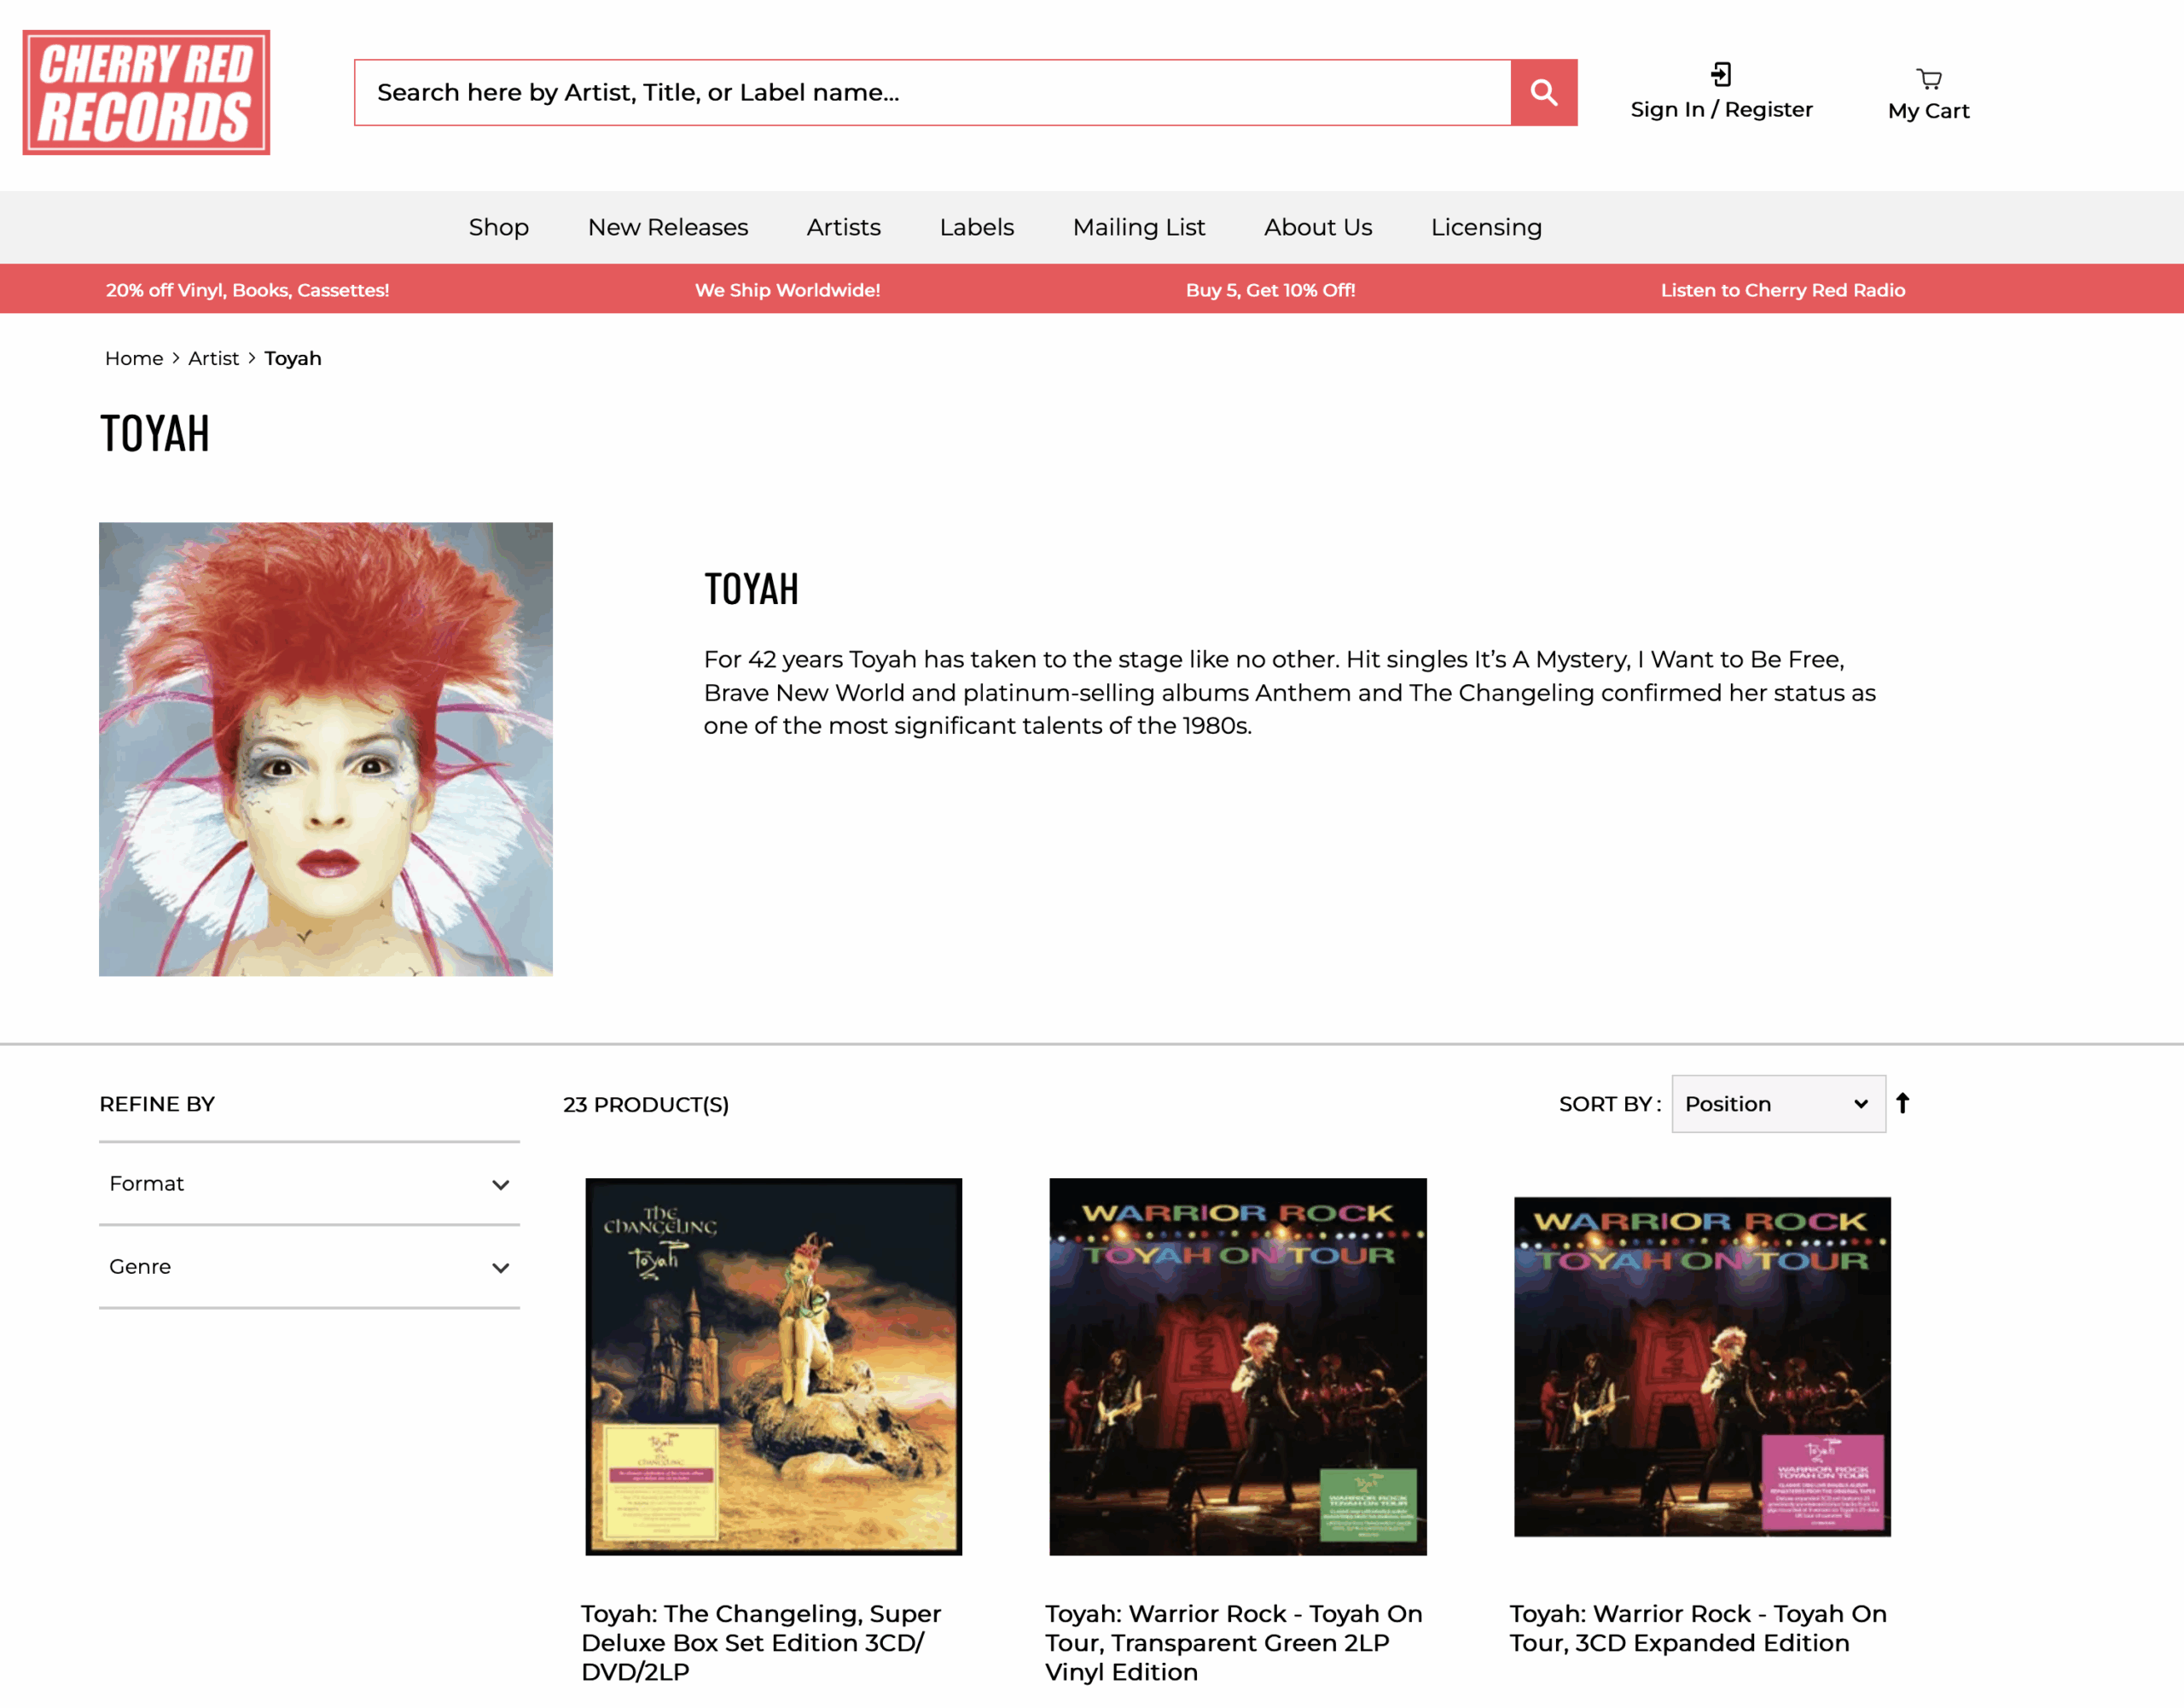Open the Sort By Position dropdown

coord(1777,1104)
